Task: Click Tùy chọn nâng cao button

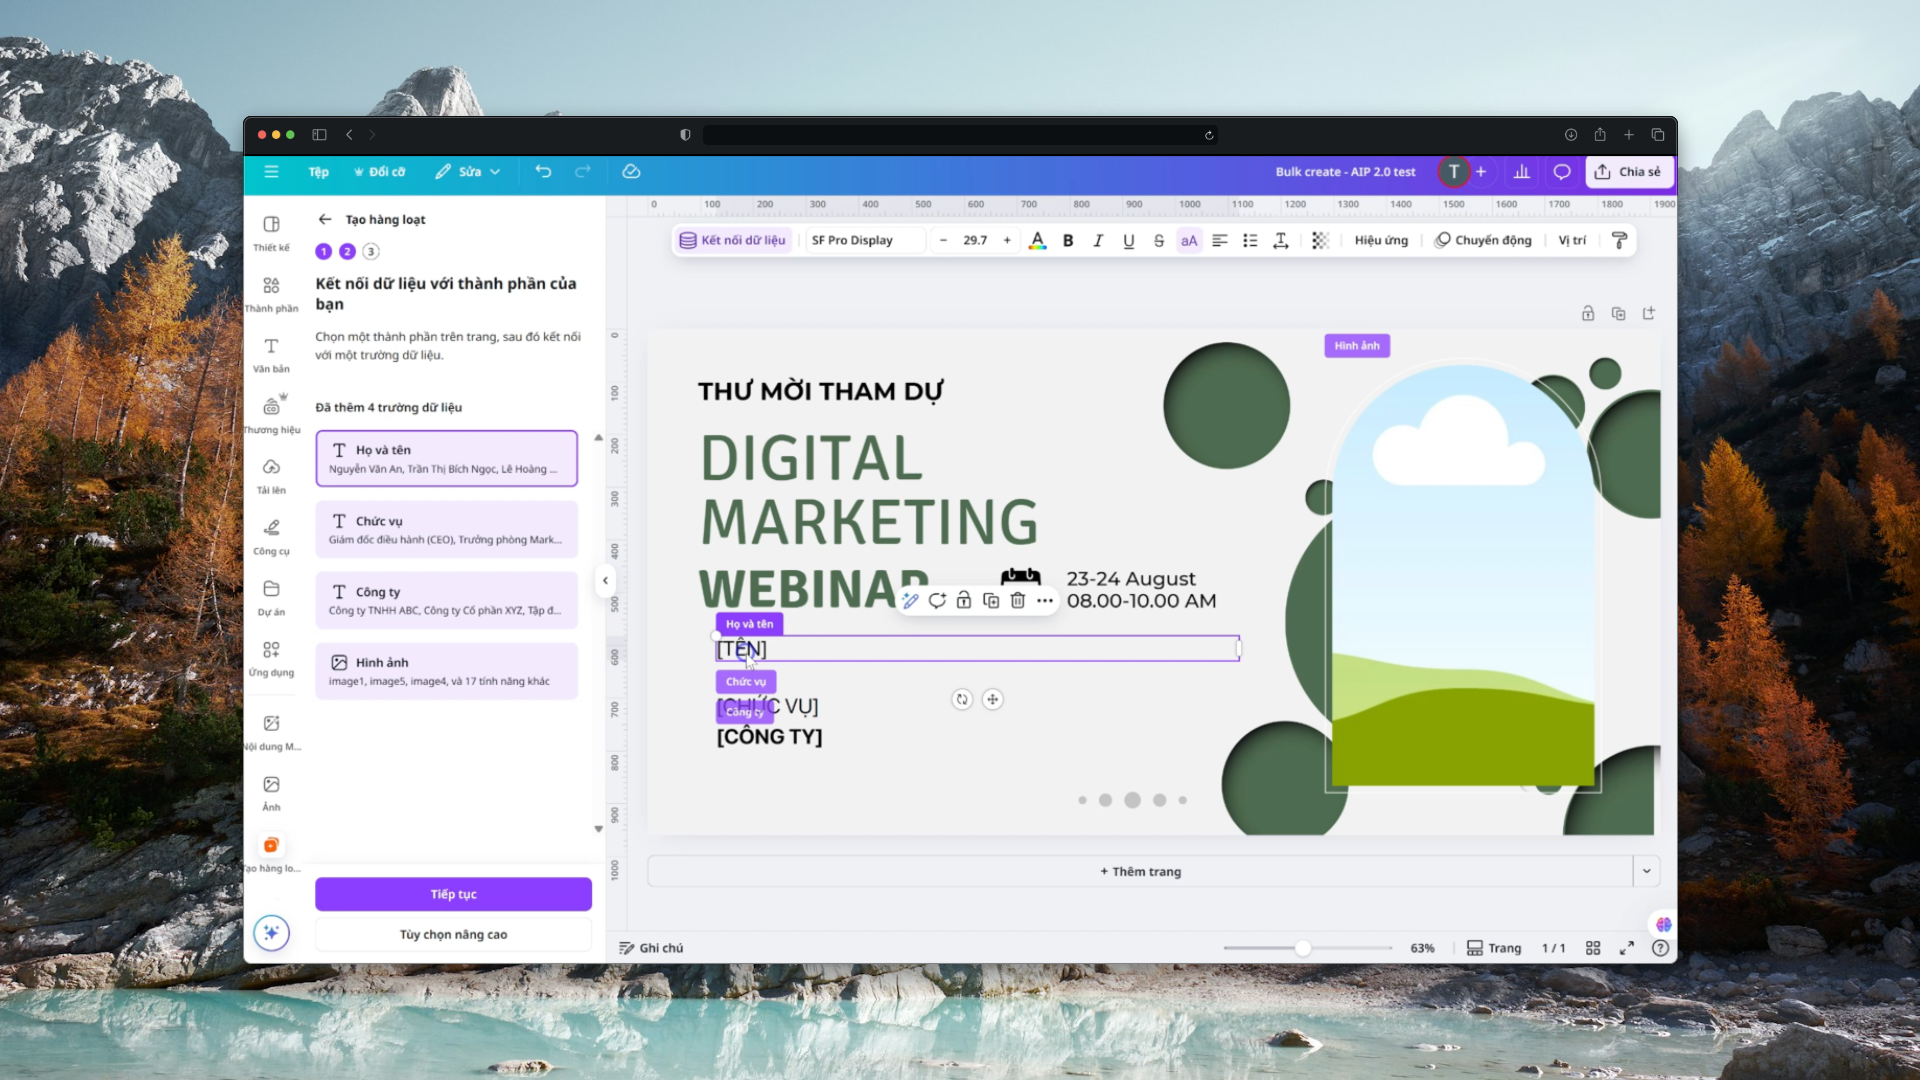Action: [x=453, y=934]
